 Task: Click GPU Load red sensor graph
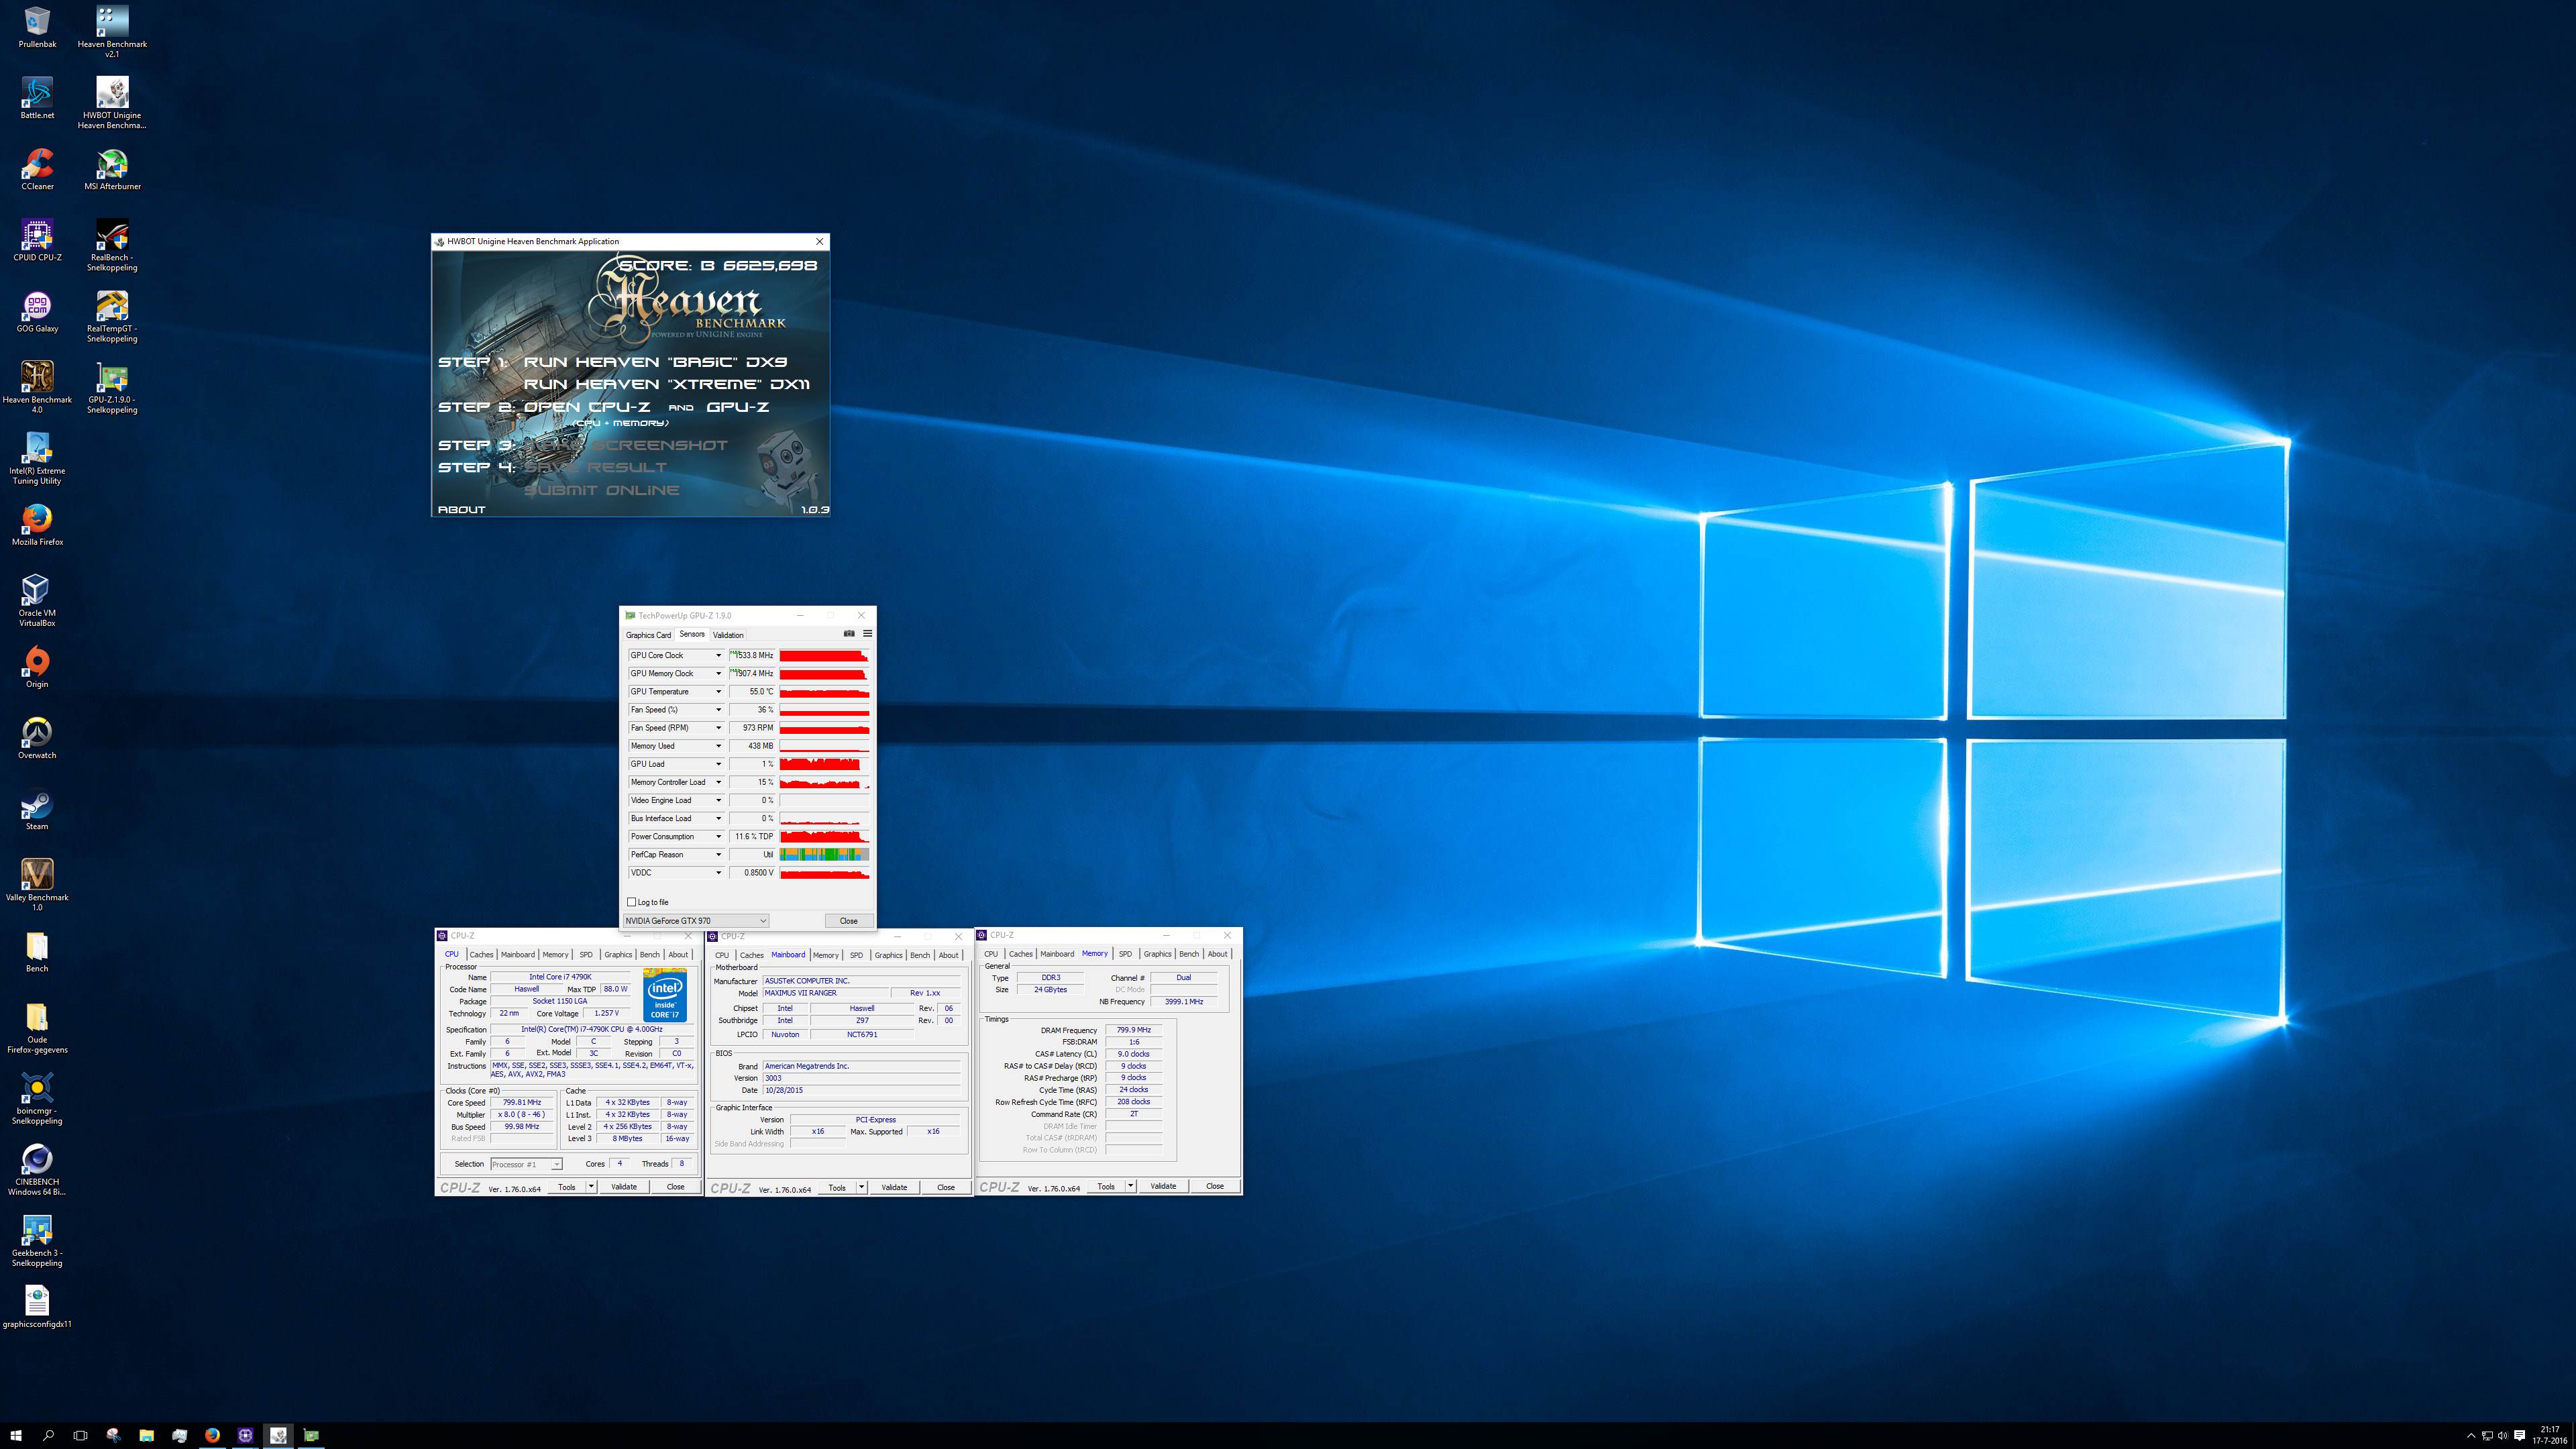pyautogui.click(x=824, y=764)
